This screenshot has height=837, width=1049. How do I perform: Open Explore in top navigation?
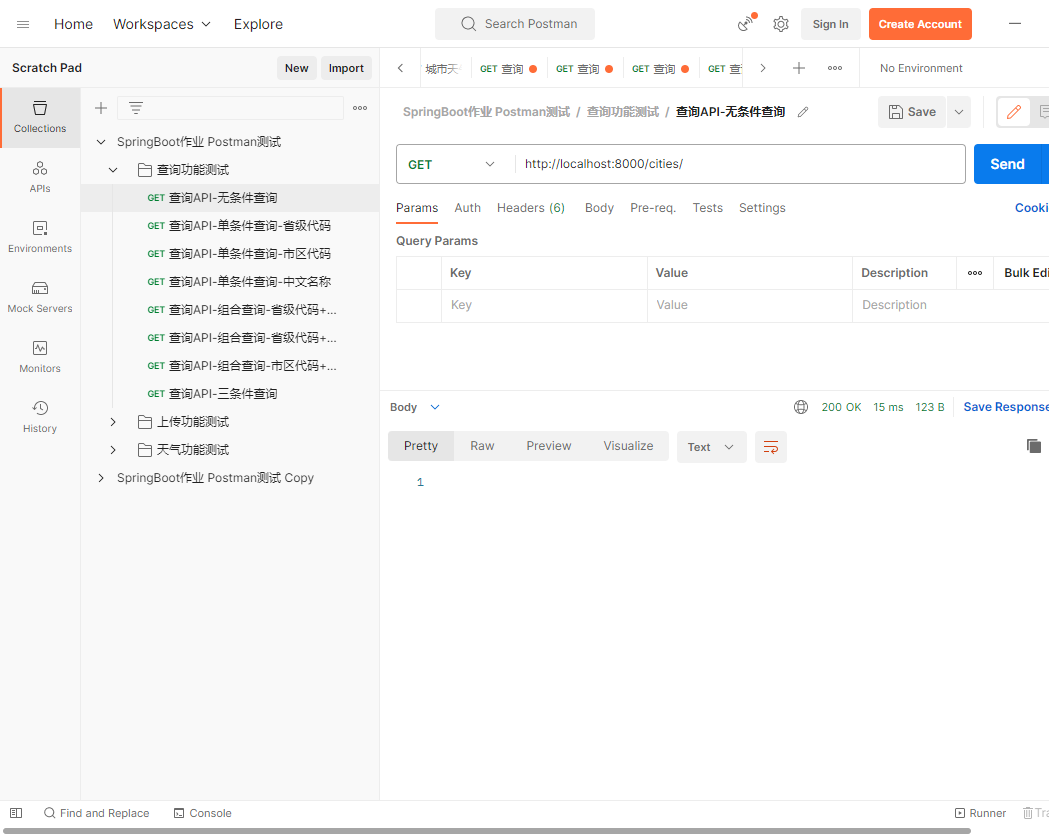coord(258,24)
